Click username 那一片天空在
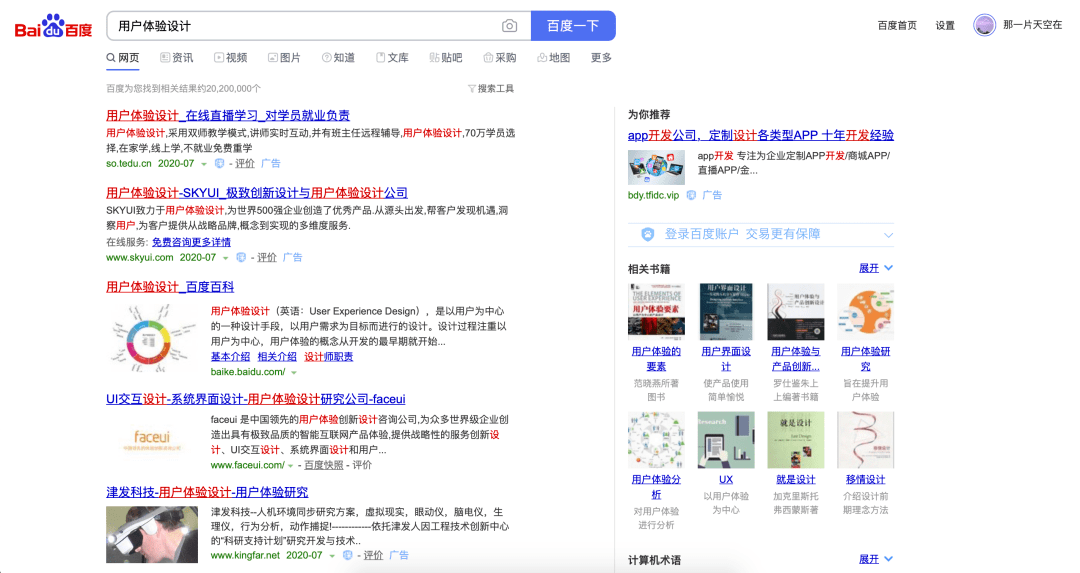 coord(1032,25)
